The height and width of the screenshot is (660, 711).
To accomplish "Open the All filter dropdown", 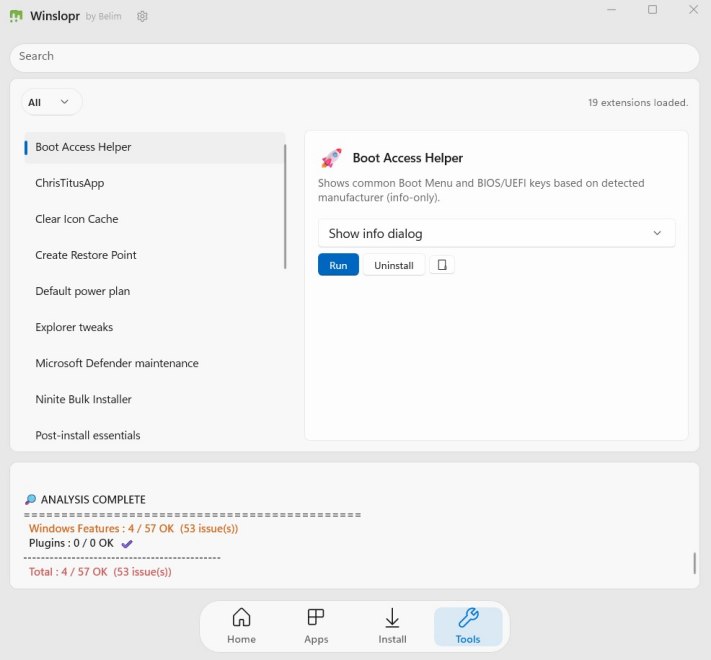I will 51,102.
